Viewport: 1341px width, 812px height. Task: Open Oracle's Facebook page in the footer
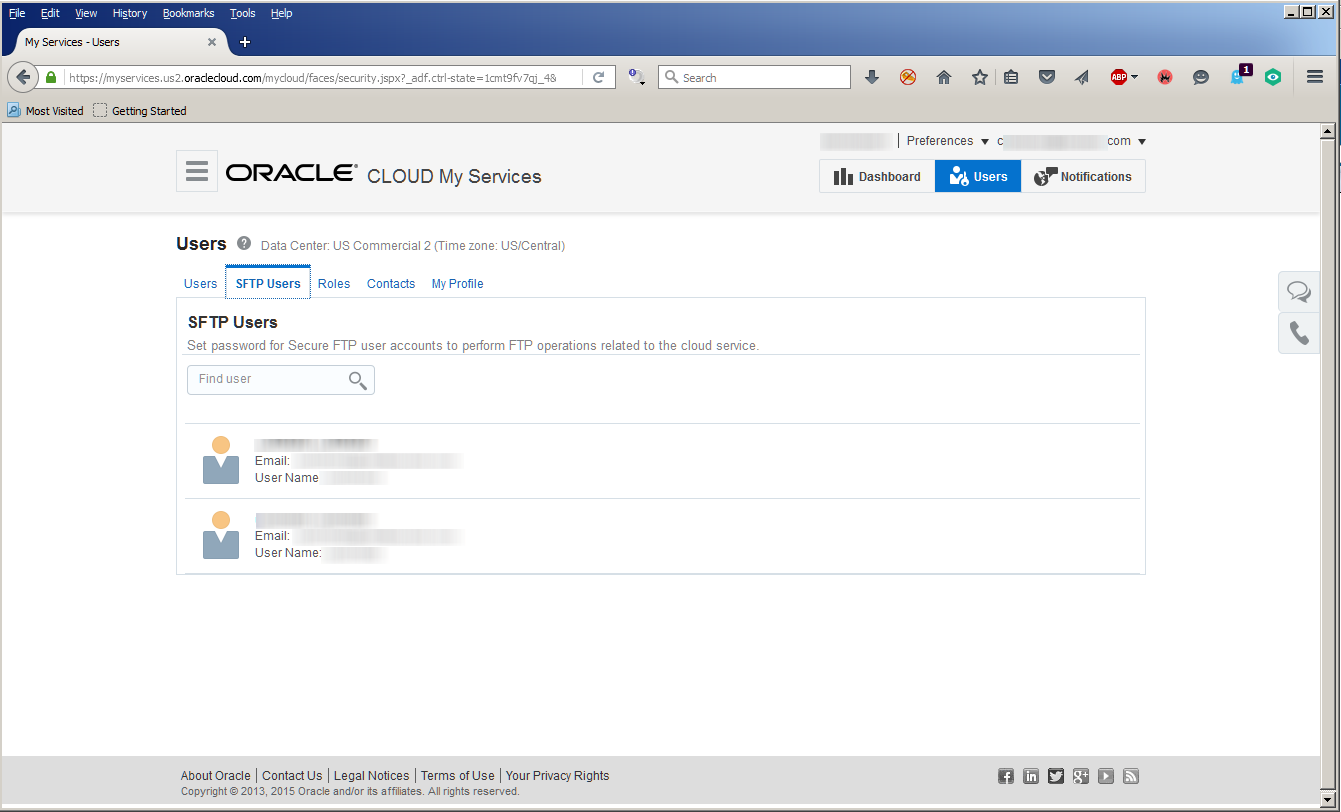(x=1006, y=776)
